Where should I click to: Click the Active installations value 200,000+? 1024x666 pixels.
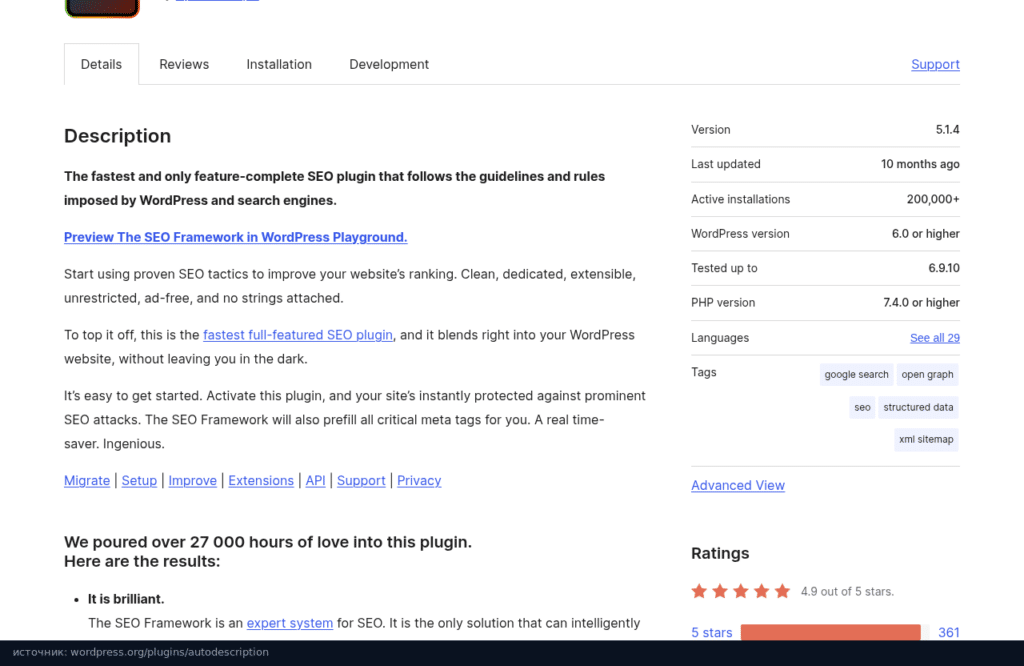tap(933, 199)
